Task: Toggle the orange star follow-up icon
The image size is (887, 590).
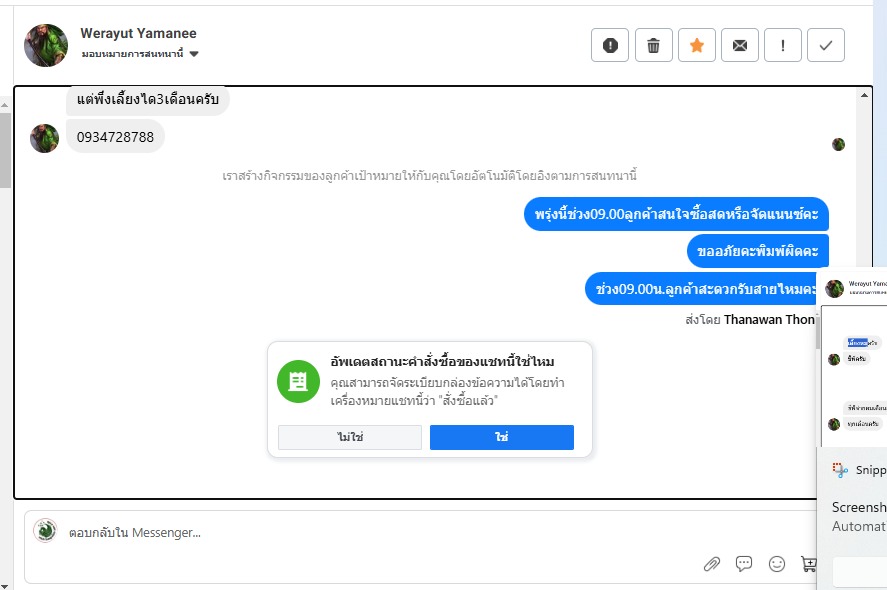Action: point(697,45)
